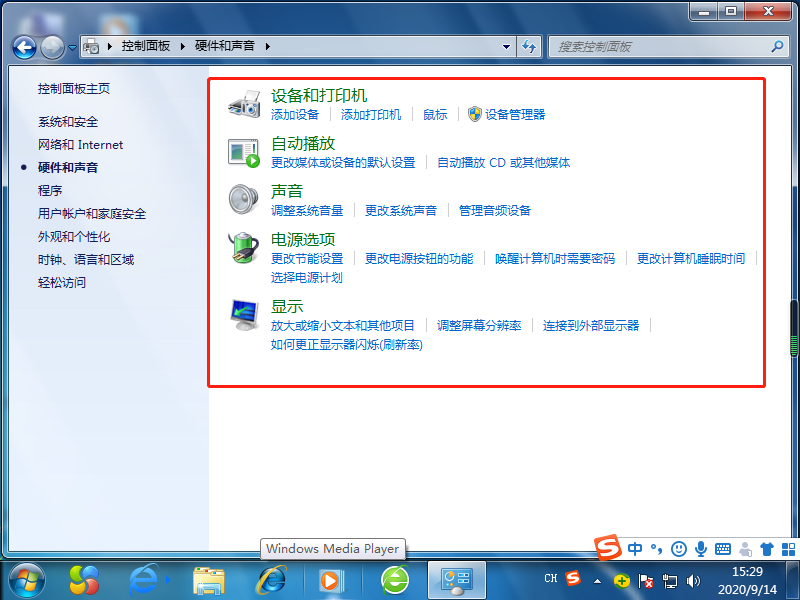Go to 外观和个性化 in sidebar
Screen dimensions: 800x600
[74, 237]
